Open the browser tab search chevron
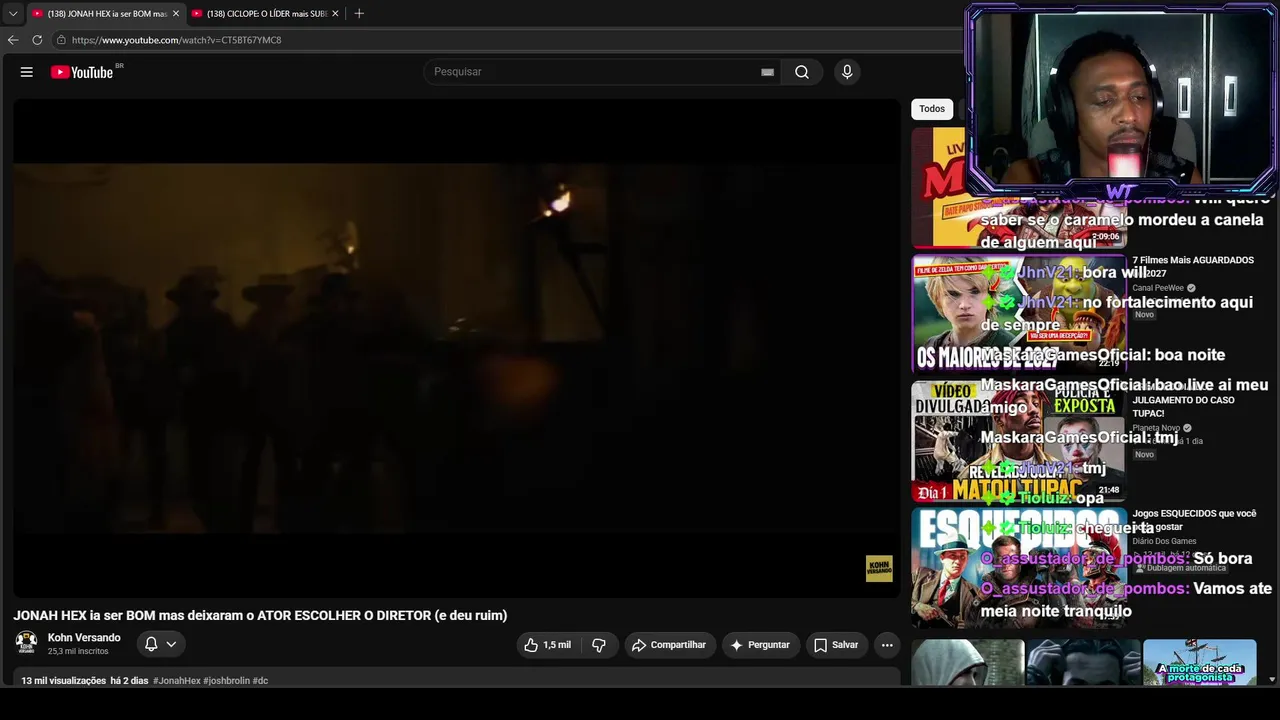 pos(13,14)
